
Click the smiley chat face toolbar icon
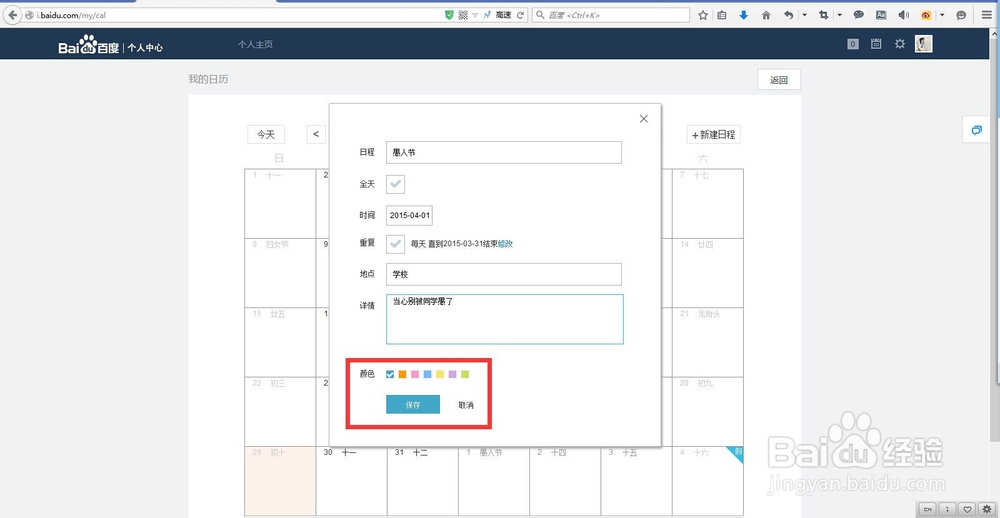[962, 15]
